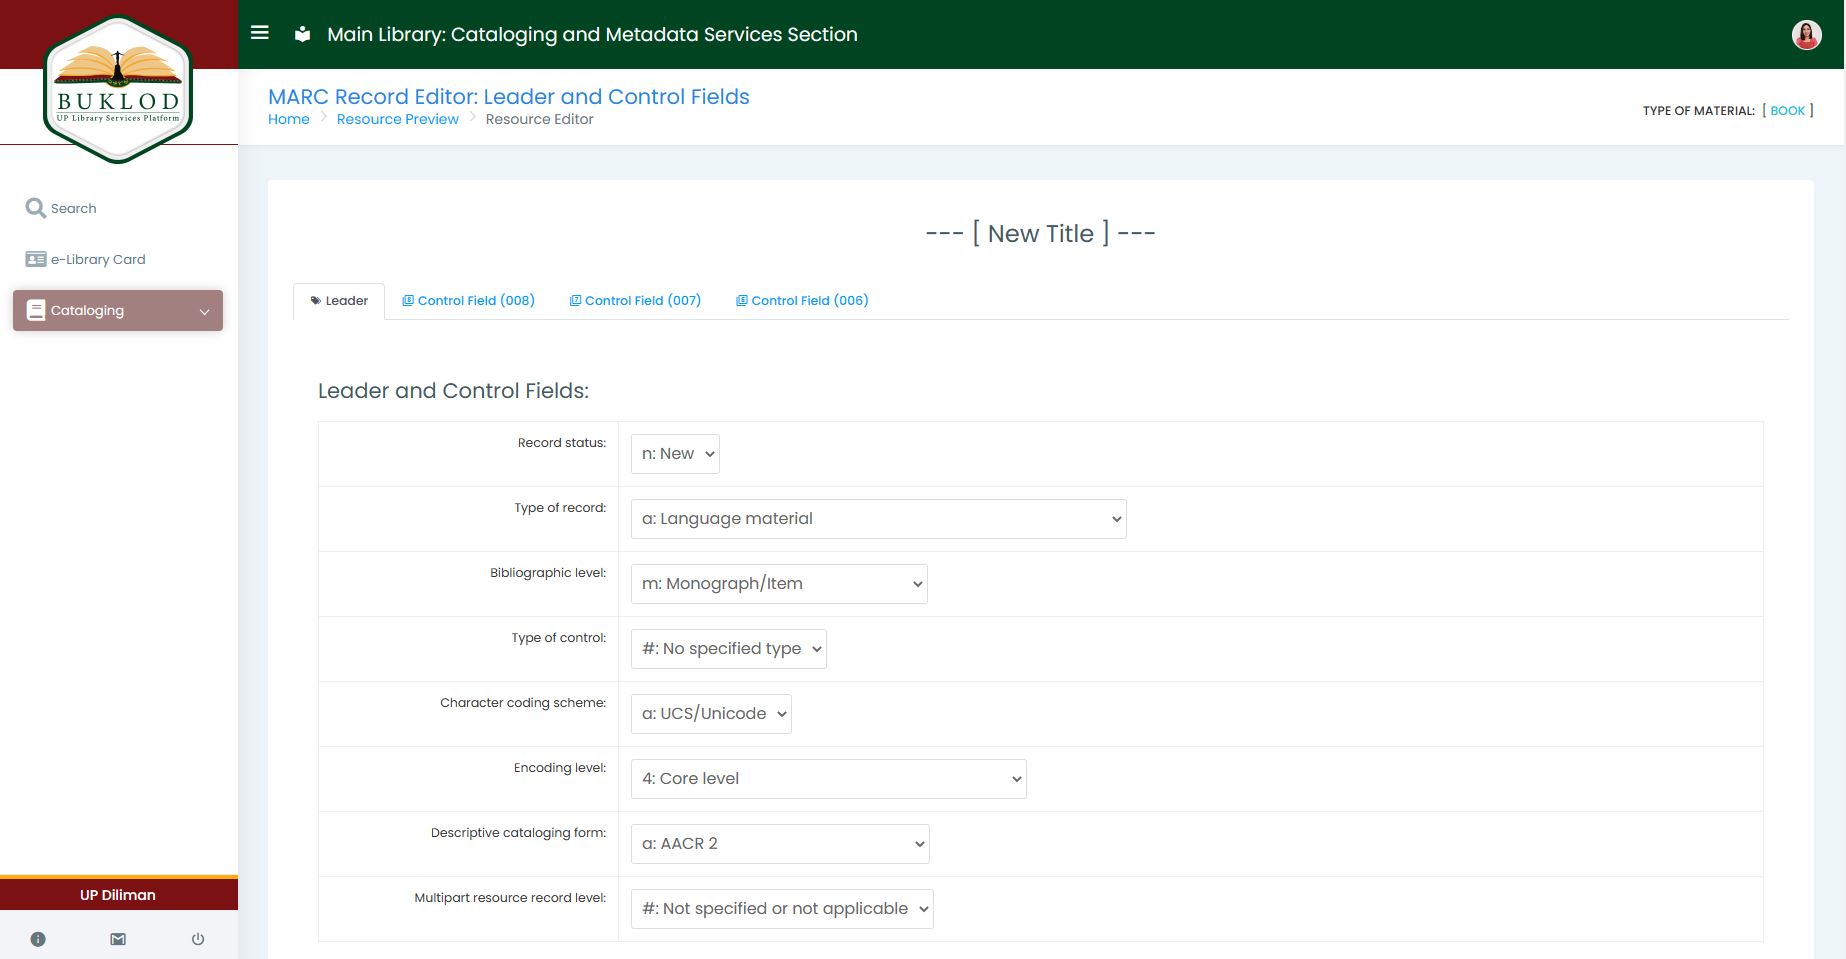Viewport: 1846px width, 959px height.
Task: Open the user profile avatar
Action: (1805, 33)
